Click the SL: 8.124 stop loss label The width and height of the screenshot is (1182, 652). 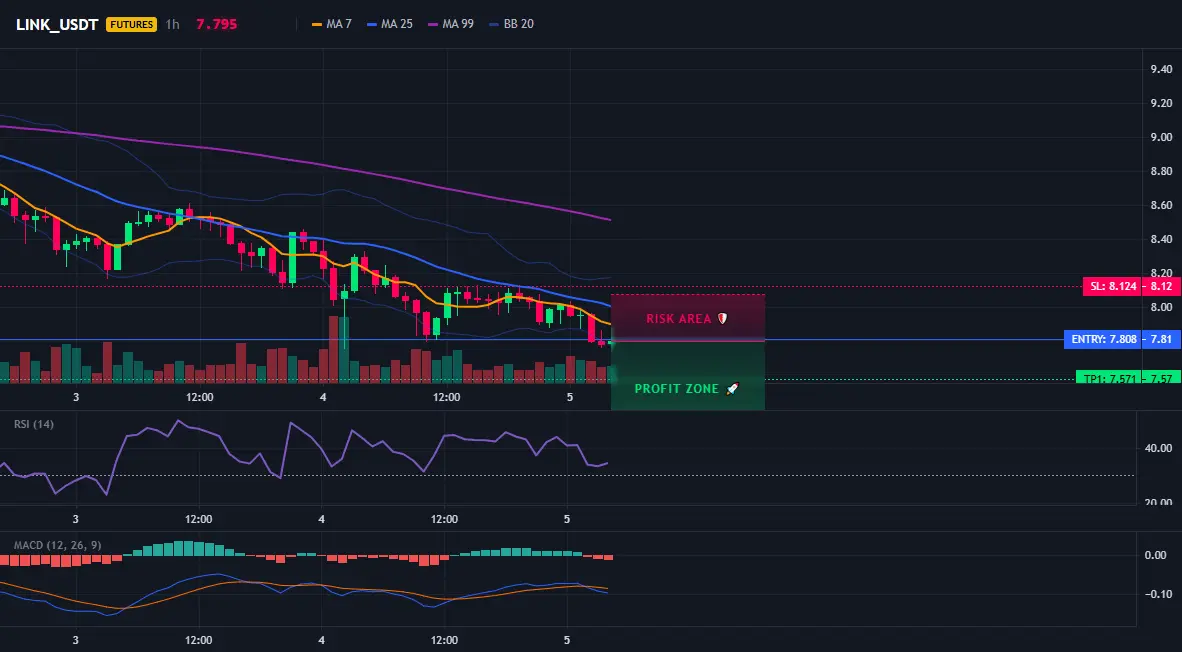pyautogui.click(x=1112, y=286)
